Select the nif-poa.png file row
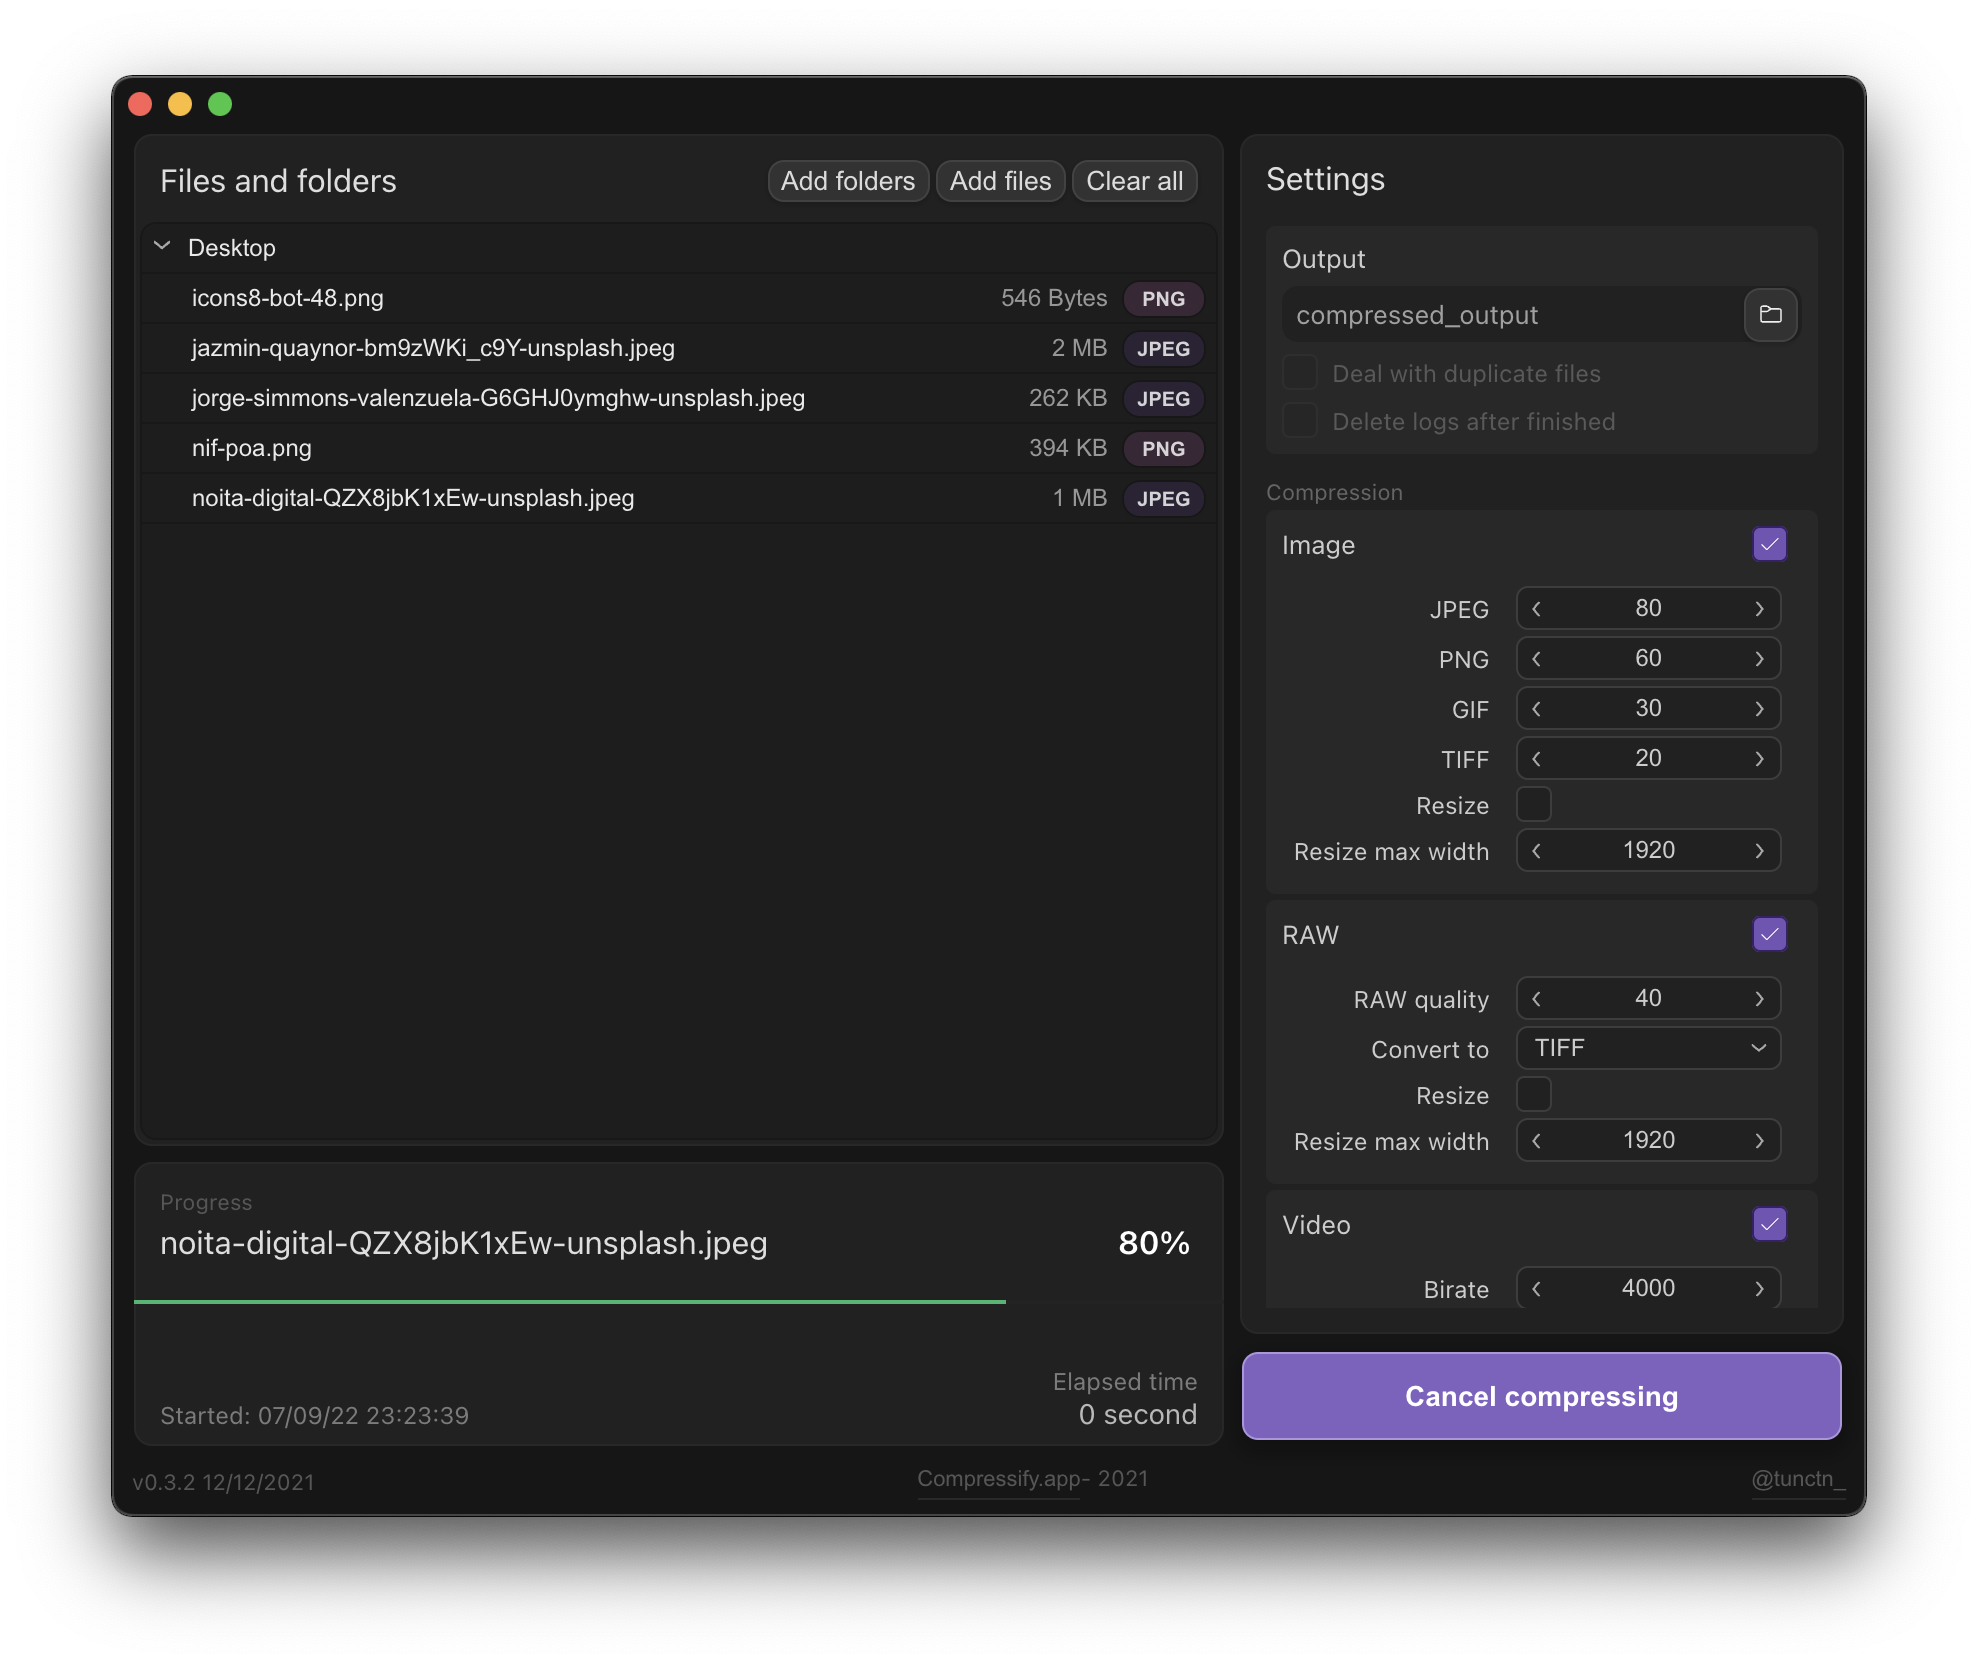This screenshot has height=1664, width=1978. click(252, 448)
